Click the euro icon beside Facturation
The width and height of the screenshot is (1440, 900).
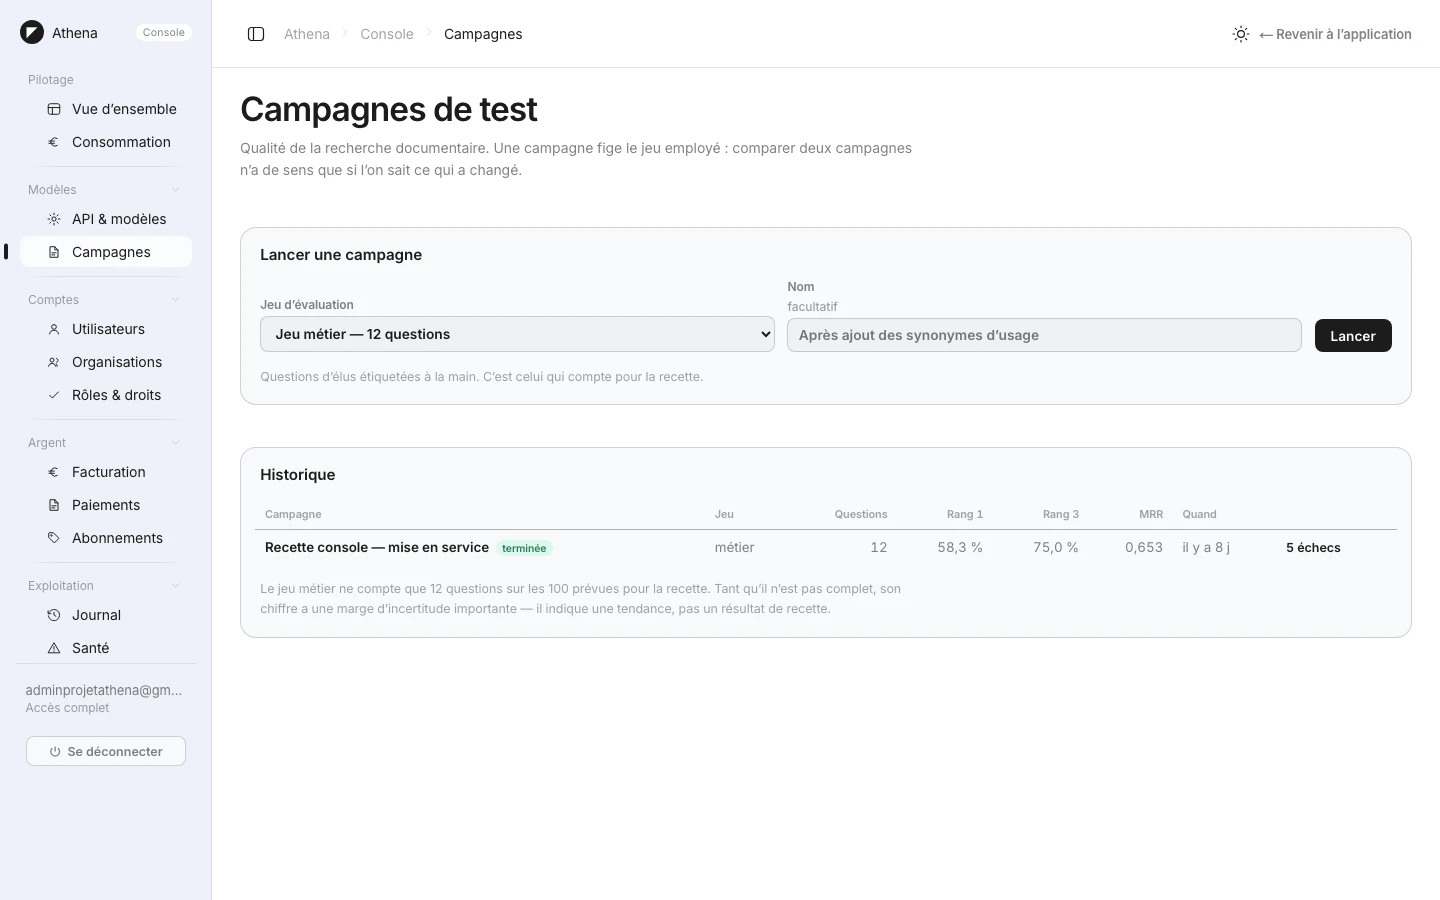tap(54, 472)
